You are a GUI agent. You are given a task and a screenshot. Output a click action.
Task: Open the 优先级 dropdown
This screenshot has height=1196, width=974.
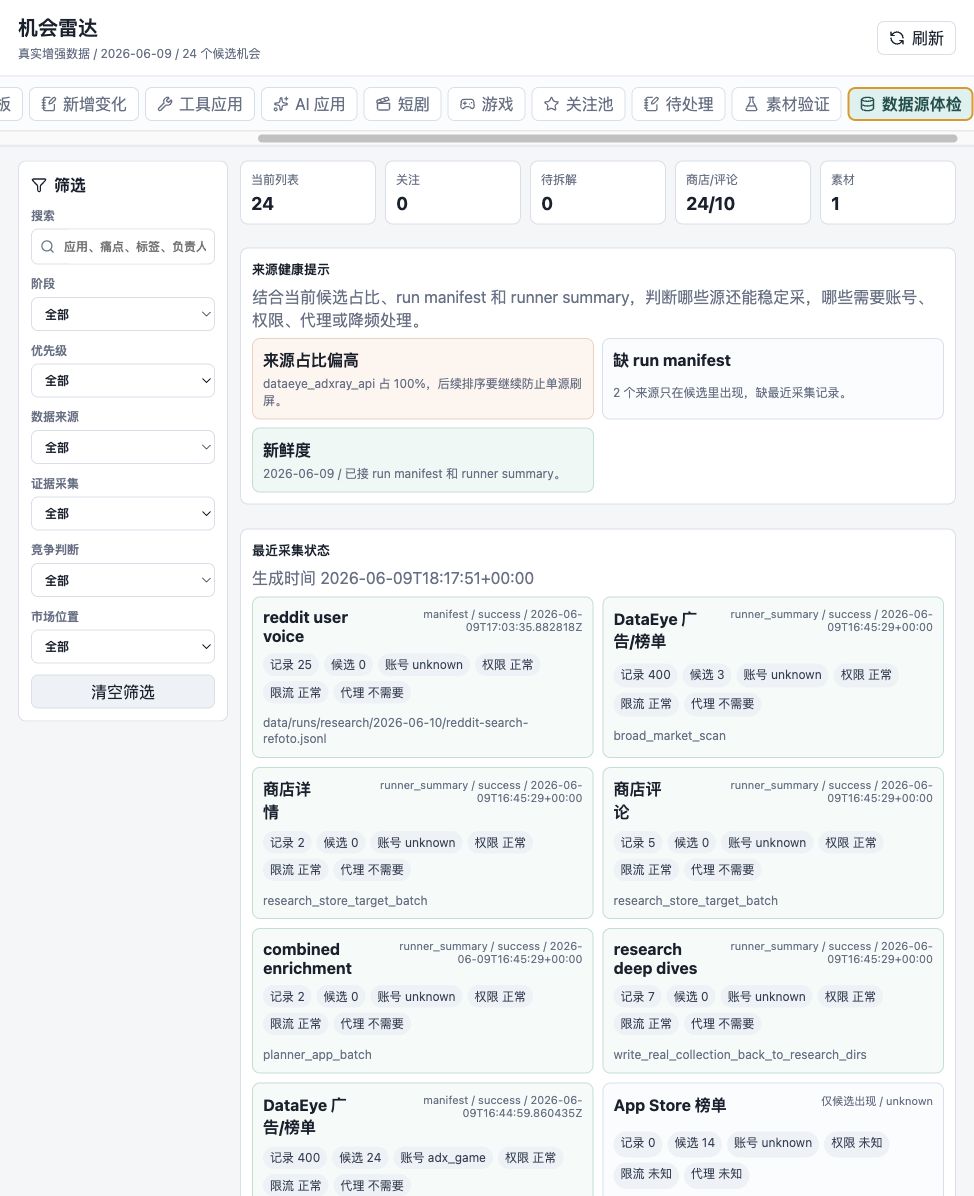click(123, 381)
